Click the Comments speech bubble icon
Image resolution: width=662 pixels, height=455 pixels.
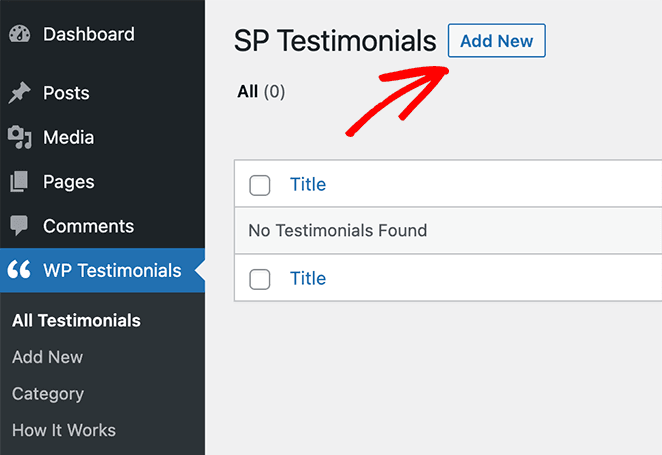pyautogui.click(x=19, y=226)
